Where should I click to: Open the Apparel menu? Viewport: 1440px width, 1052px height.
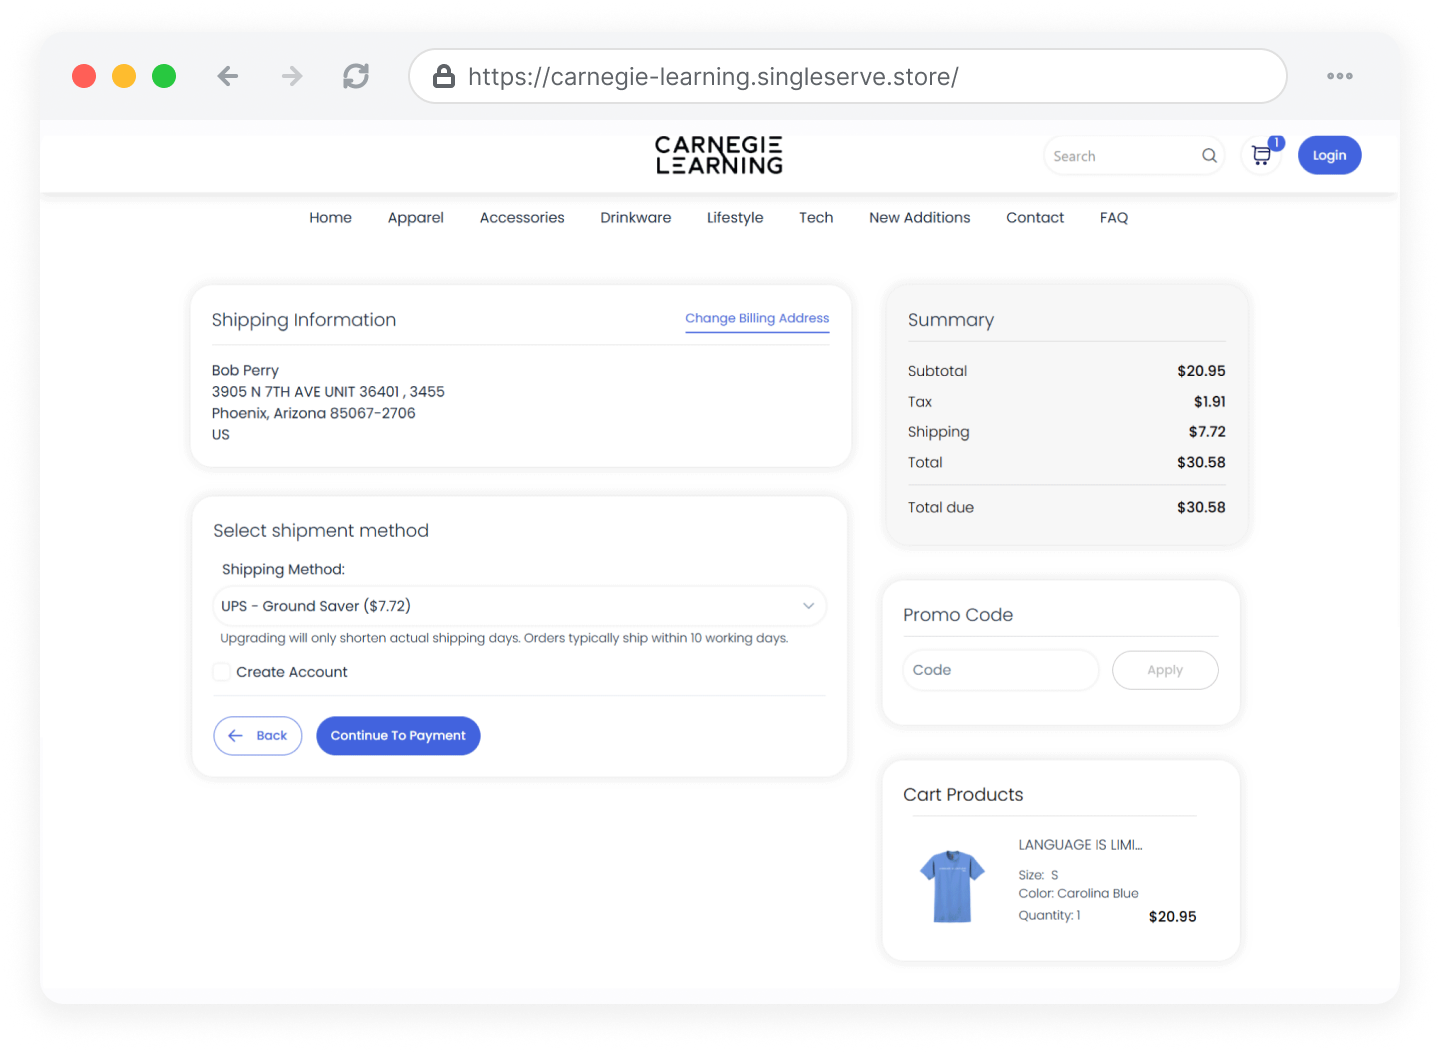pyautogui.click(x=416, y=218)
